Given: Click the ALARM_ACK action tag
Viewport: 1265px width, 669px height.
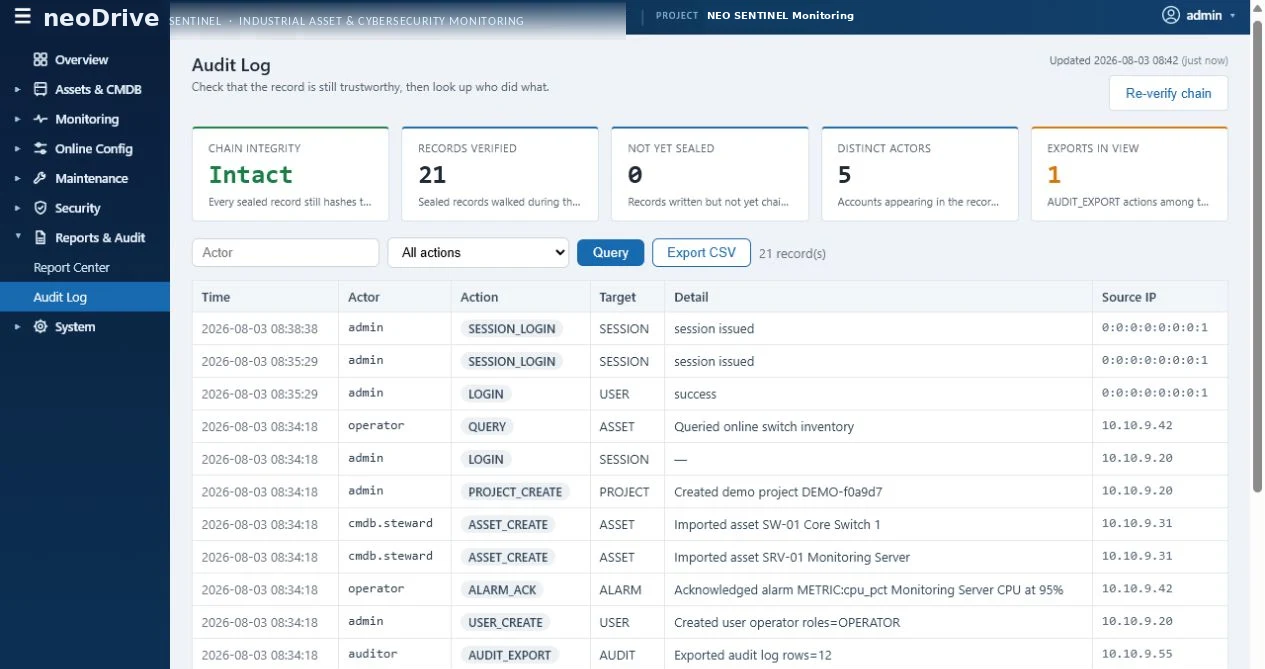Looking at the screenshot, I should click(x=503, y=590).
